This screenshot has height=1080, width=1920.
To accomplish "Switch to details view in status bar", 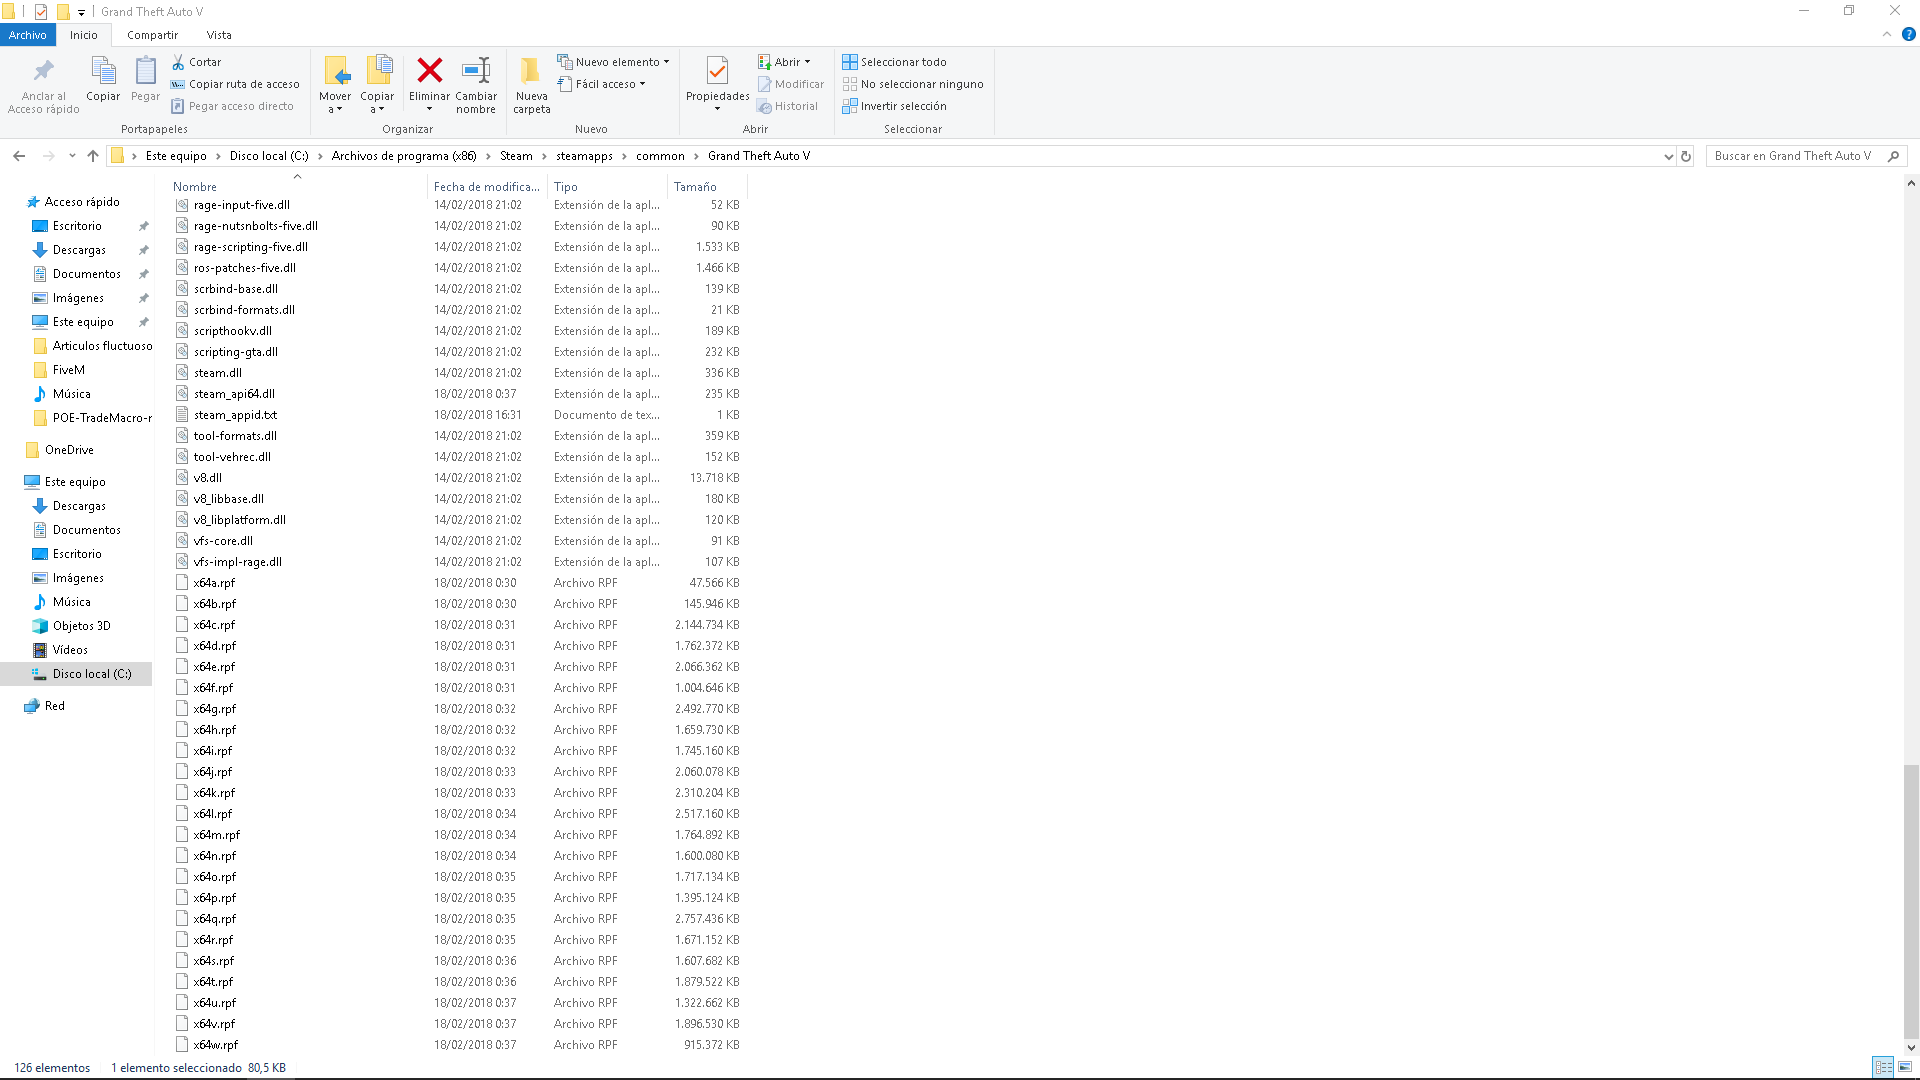I will click(x=1883, y=1068).
